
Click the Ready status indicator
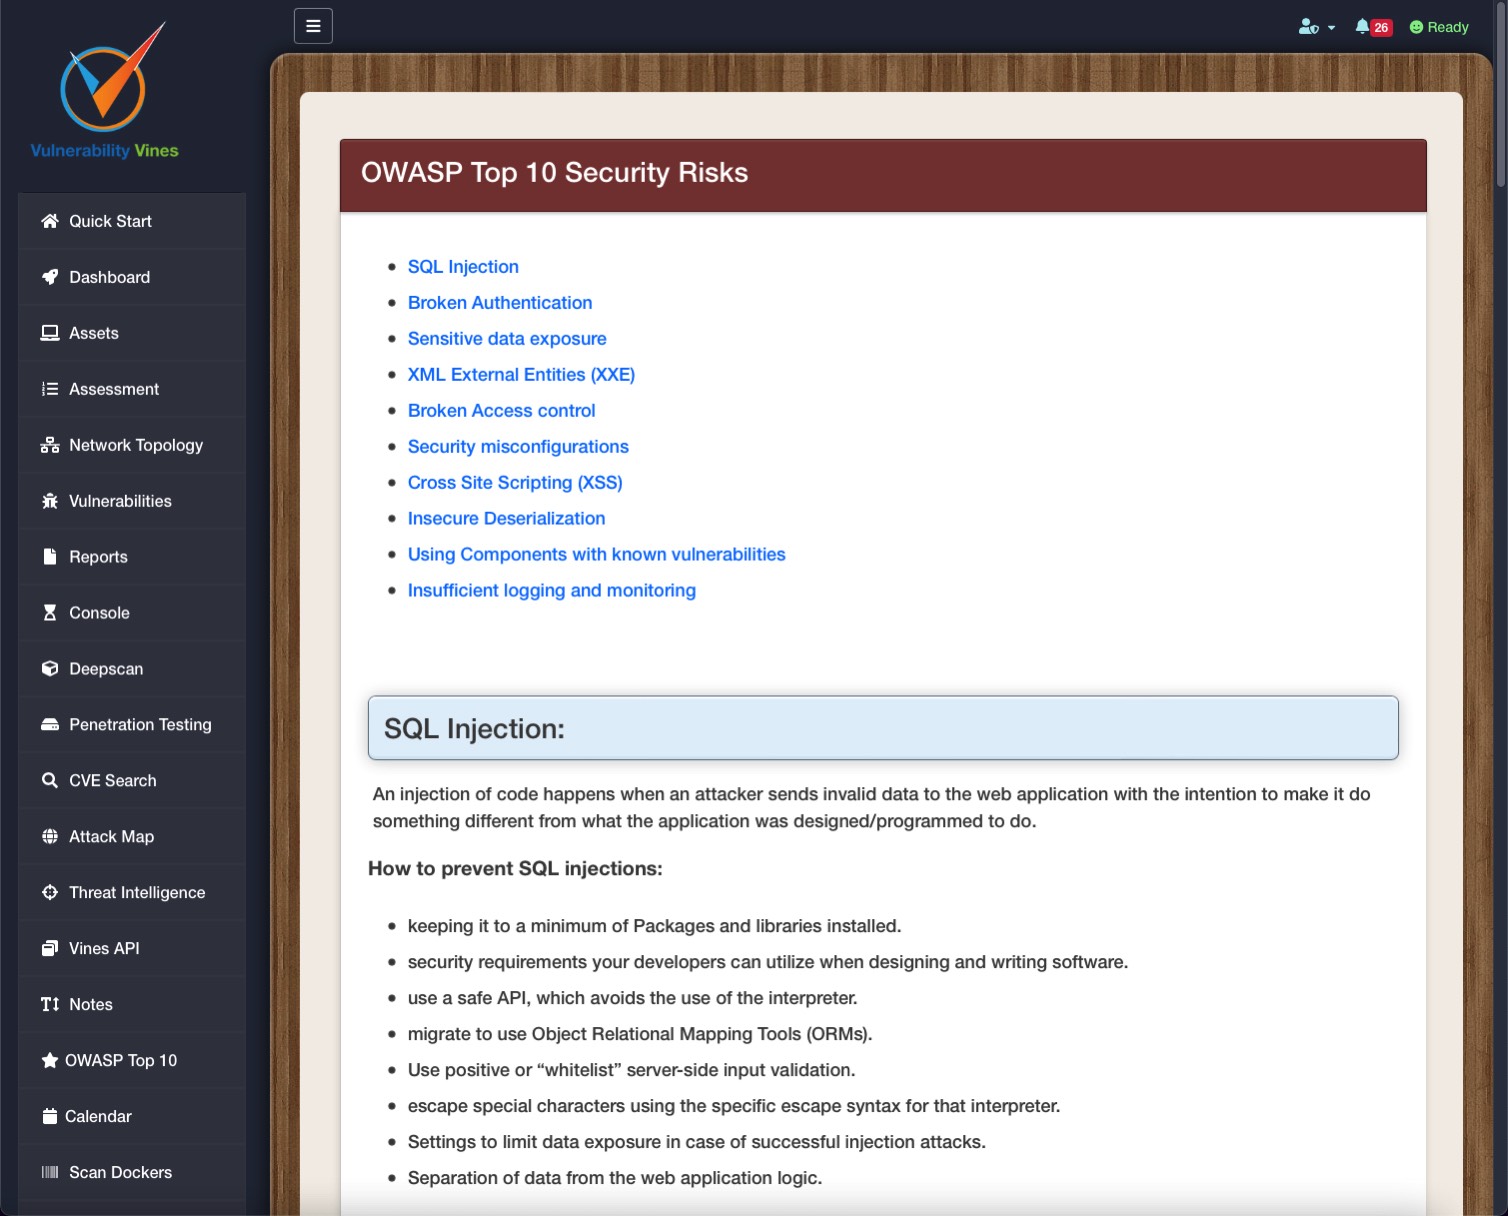click(x=1439, y=27)
